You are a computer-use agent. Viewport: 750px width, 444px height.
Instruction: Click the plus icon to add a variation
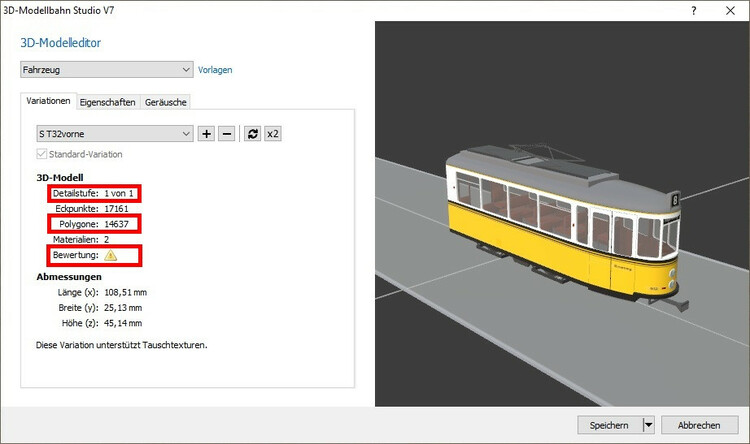(206, 134)
